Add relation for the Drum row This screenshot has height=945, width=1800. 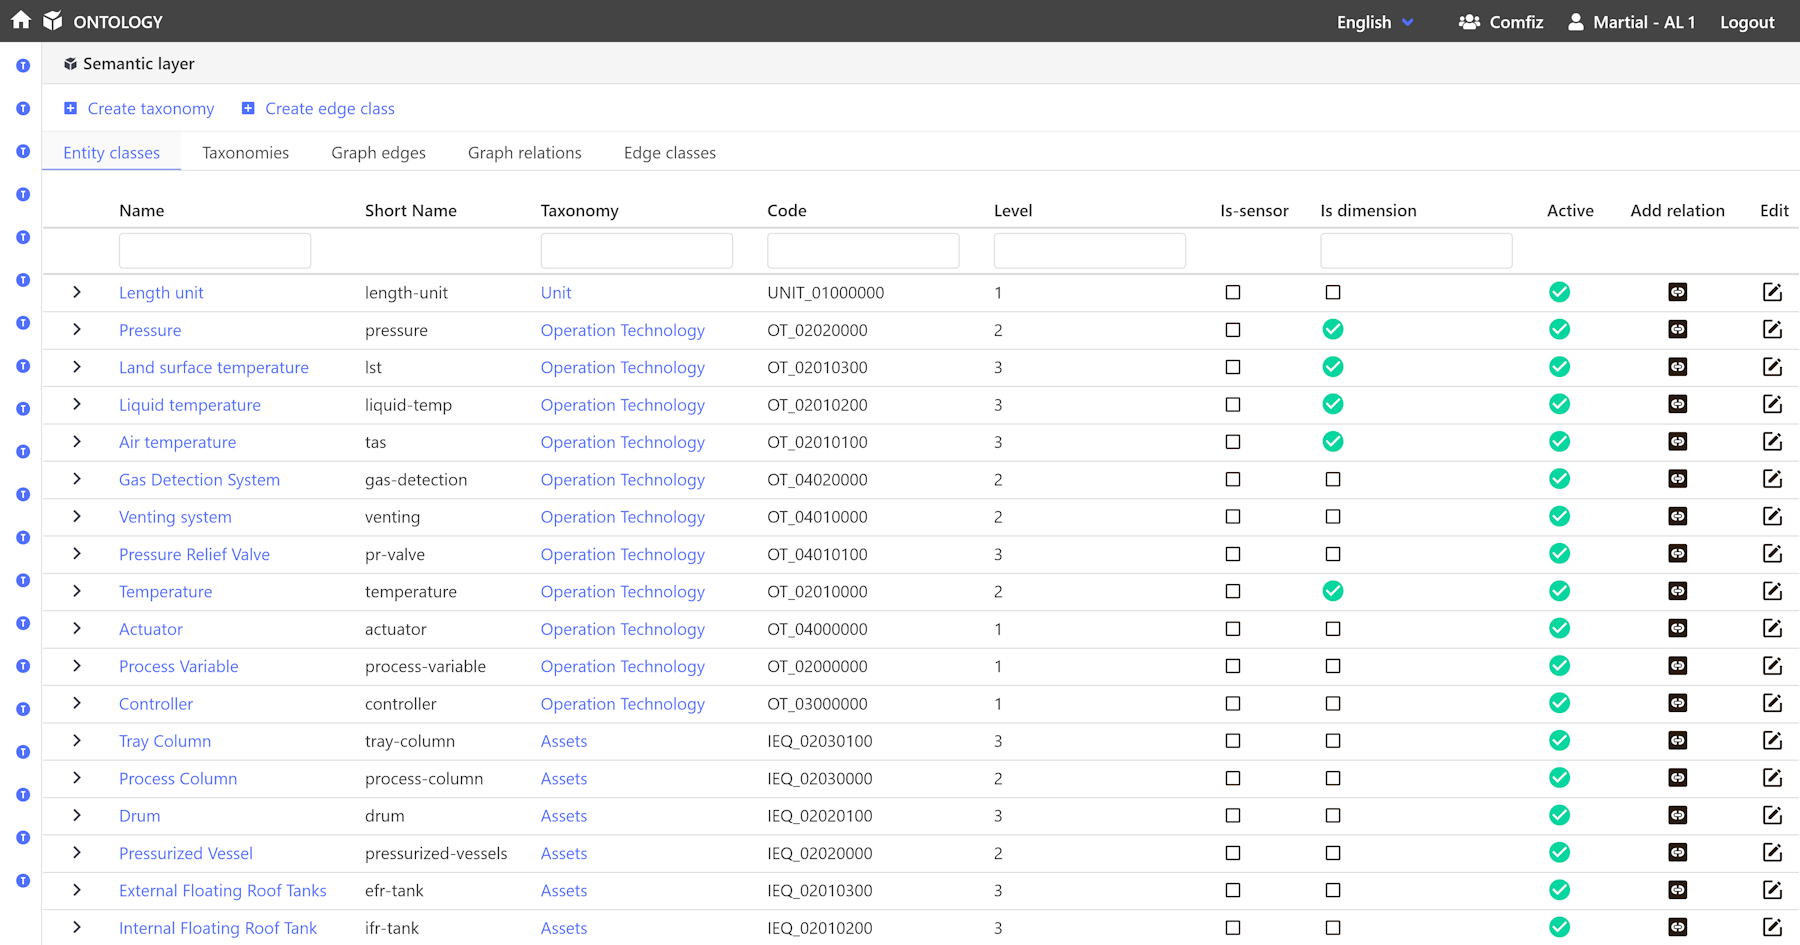tap(1678, 815)
